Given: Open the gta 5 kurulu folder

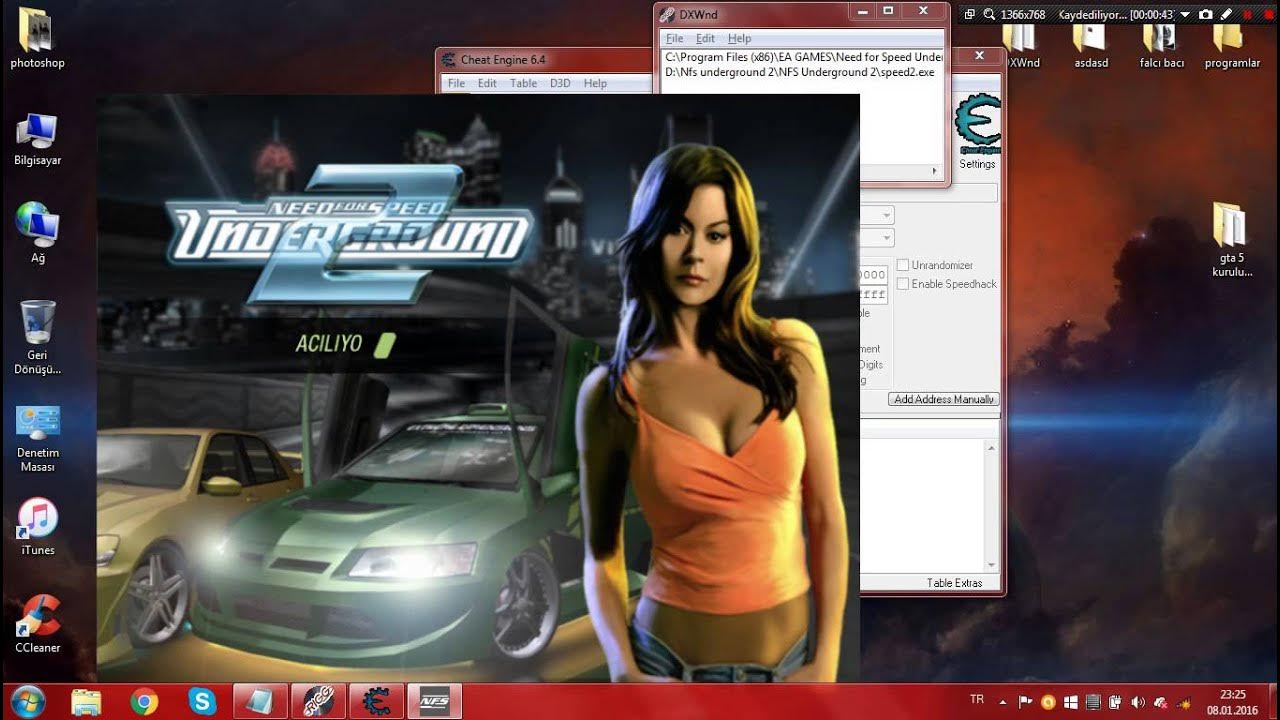Looking at the screenshot, I should (x=1232, y=240).
